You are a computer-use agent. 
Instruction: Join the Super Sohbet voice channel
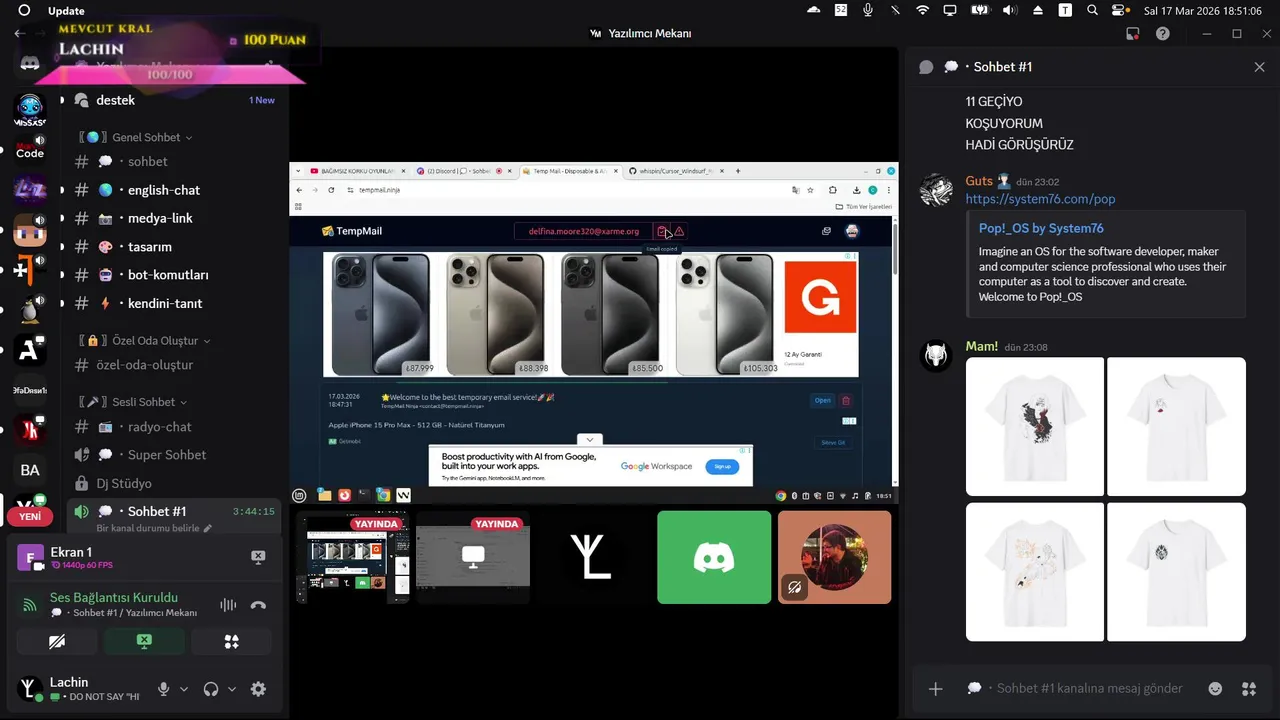pos(175,455)
